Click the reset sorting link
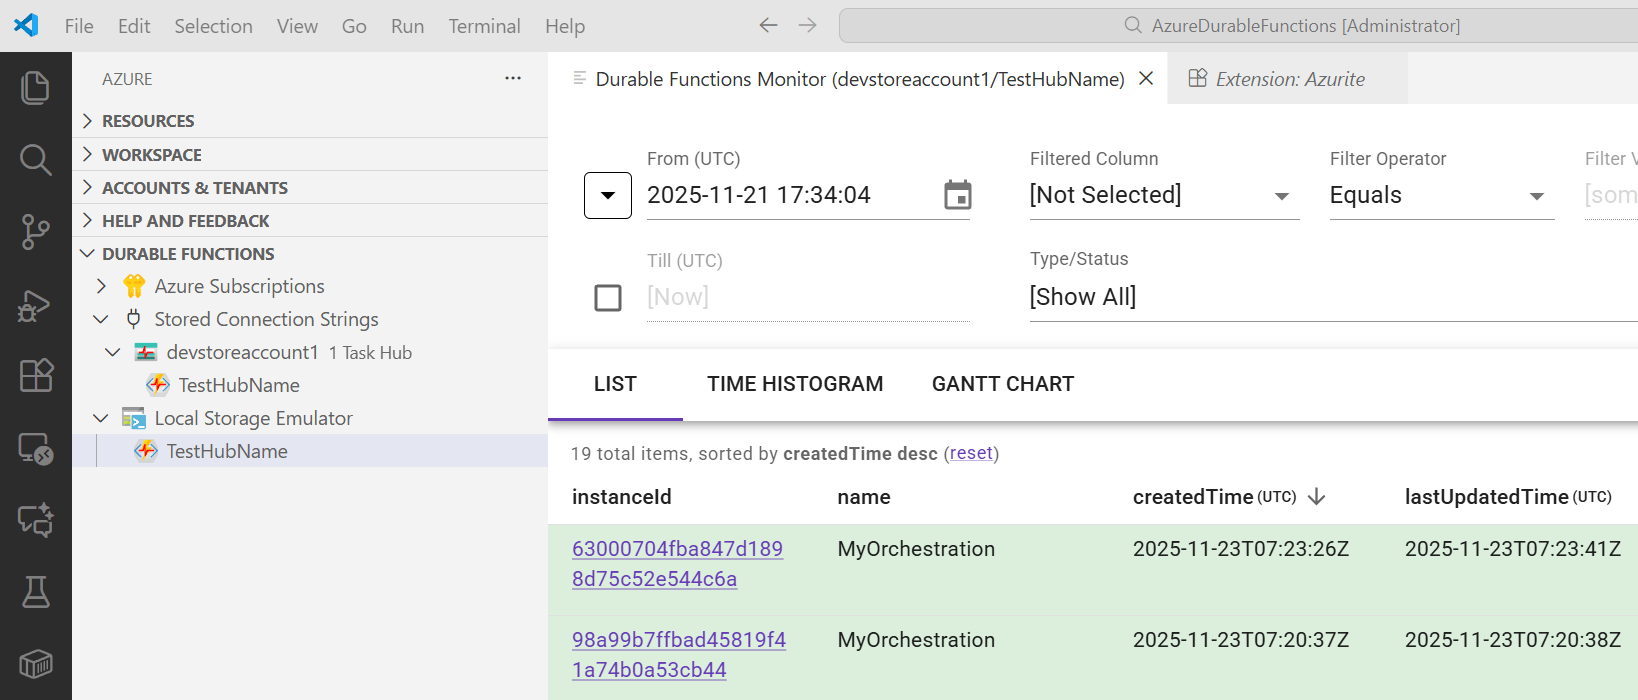Viewport: 1638px width, 700px height. tap(971, 454)
